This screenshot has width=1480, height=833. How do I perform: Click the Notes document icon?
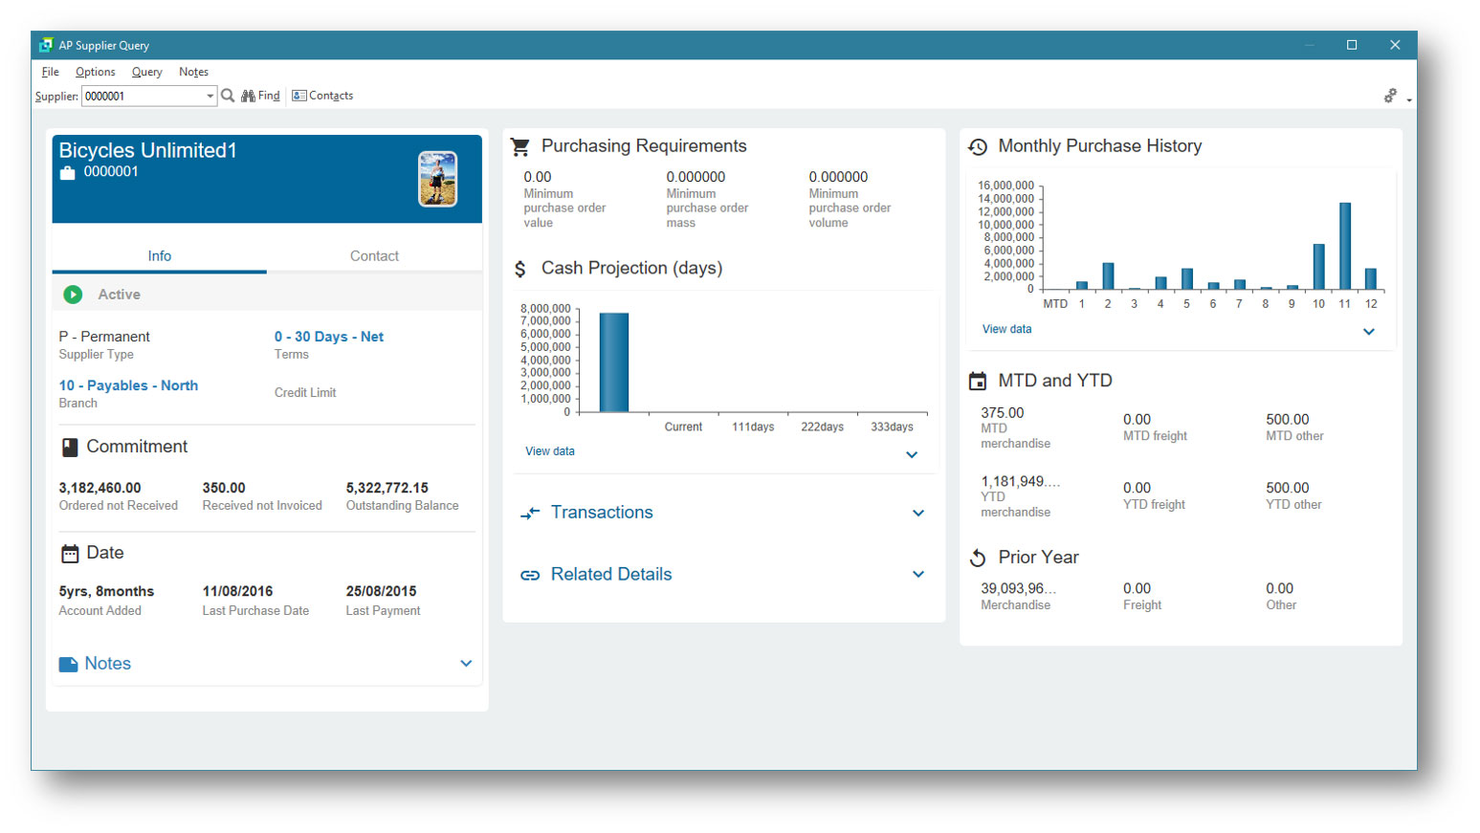(69, 663)
